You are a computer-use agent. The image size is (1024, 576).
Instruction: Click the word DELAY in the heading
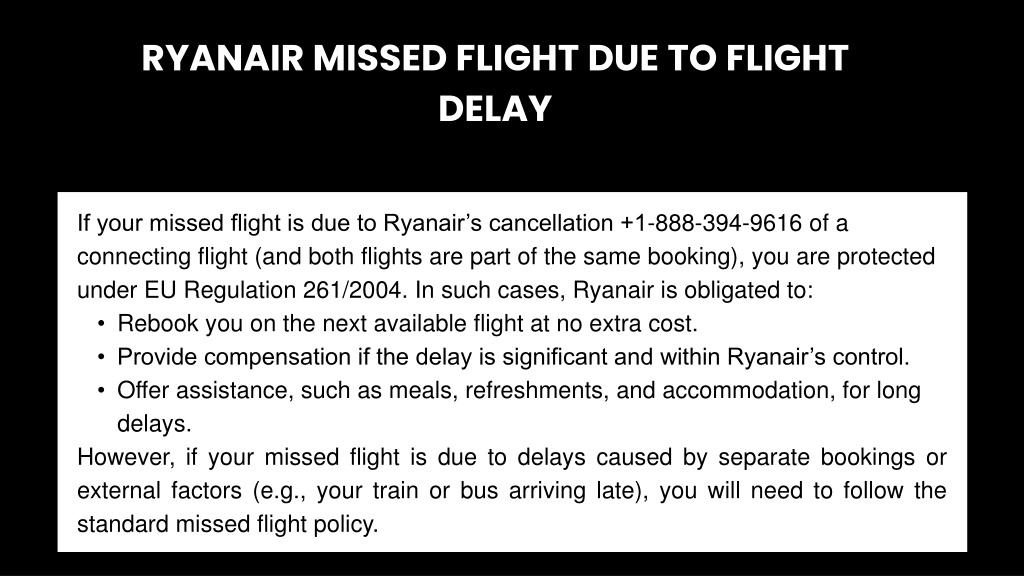pos(494,108)
